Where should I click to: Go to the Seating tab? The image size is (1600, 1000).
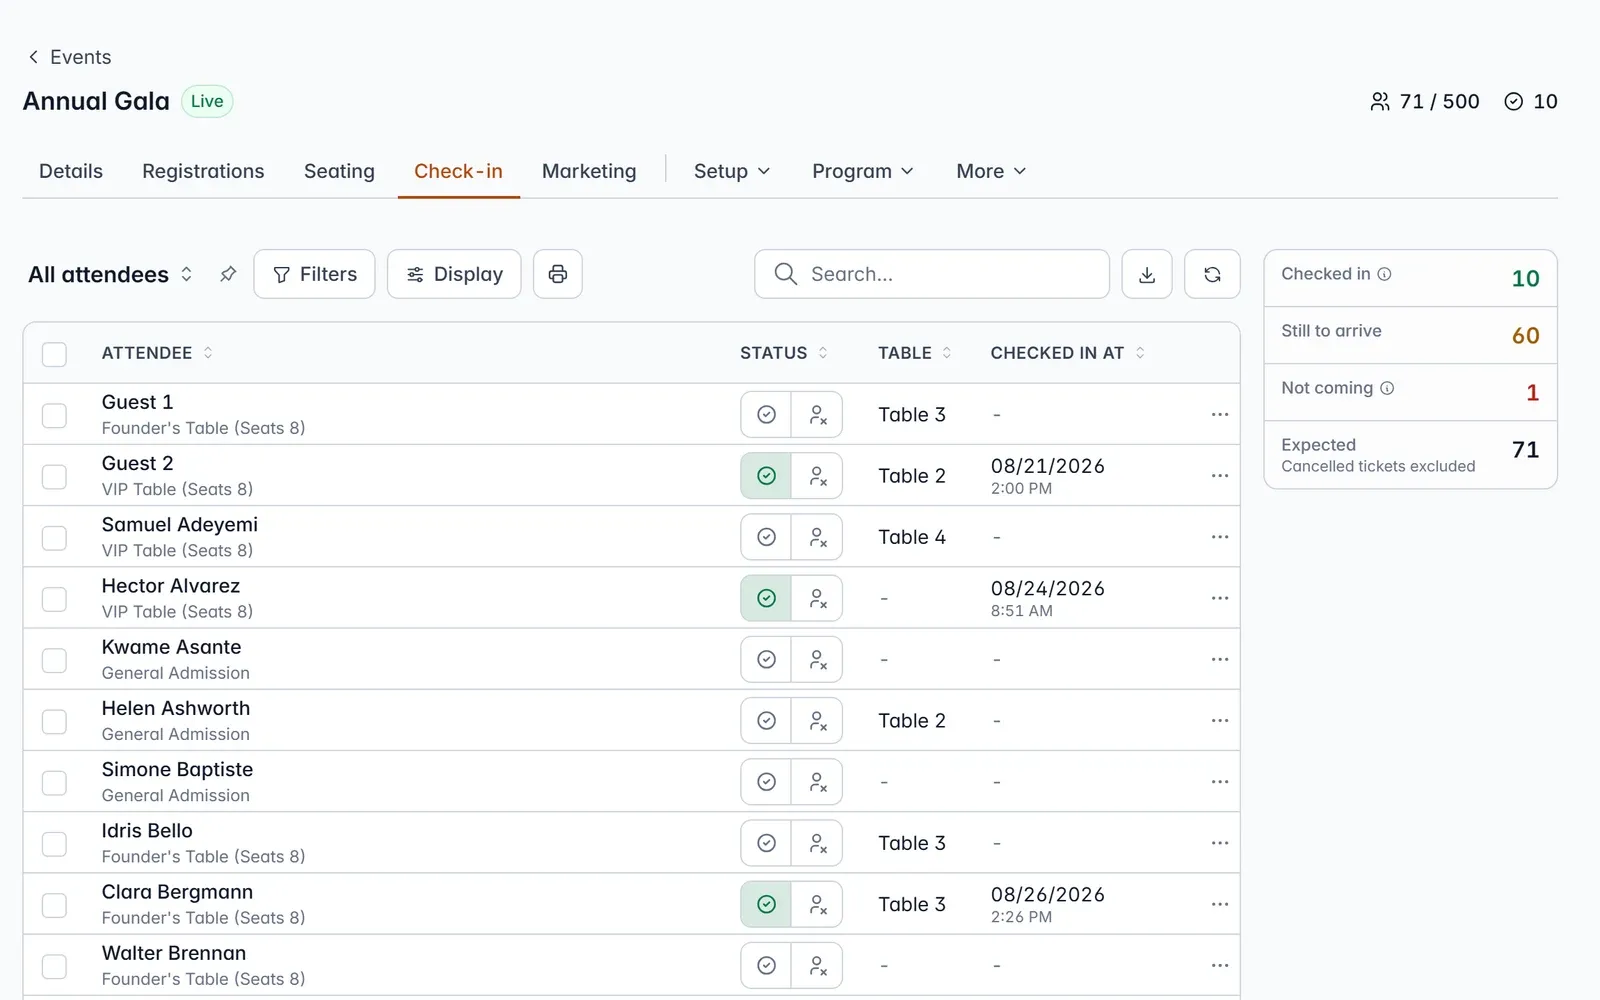[x=339, y=171]
